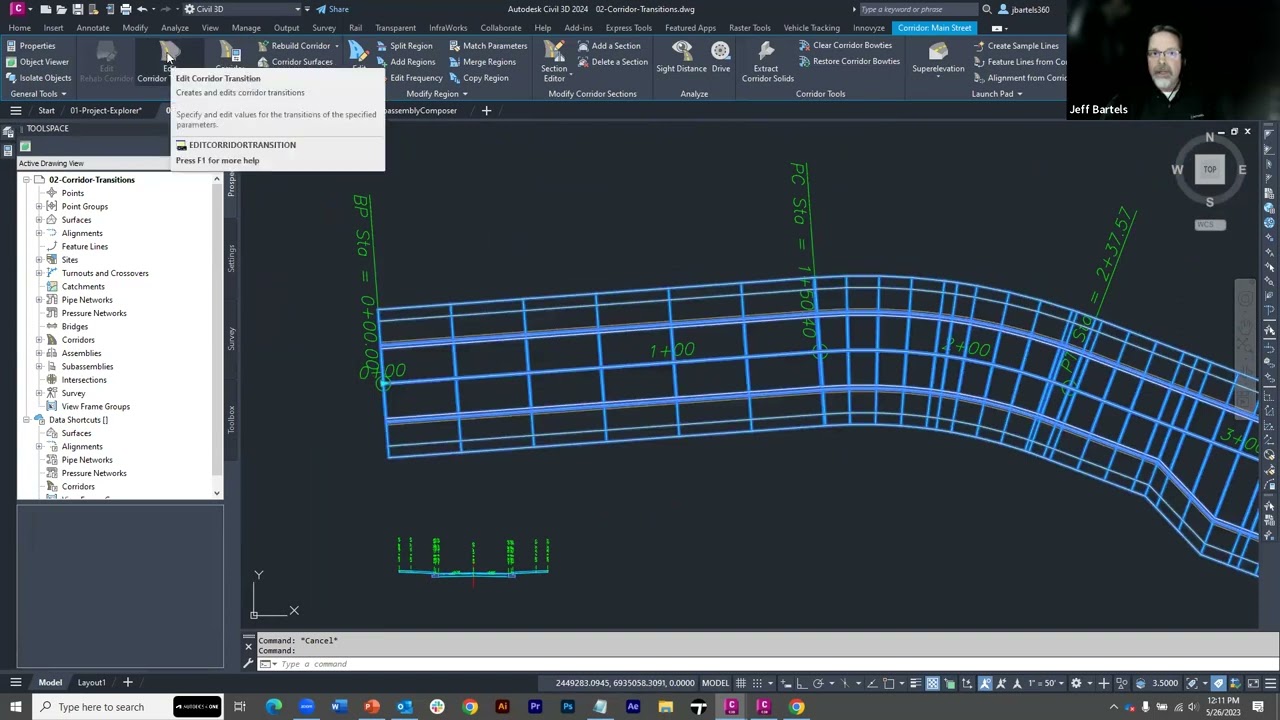Click the Open file icon in the quick access toolbar
Screen dimensions: 1280x720
pyautogui.click(x=61, y=9)
